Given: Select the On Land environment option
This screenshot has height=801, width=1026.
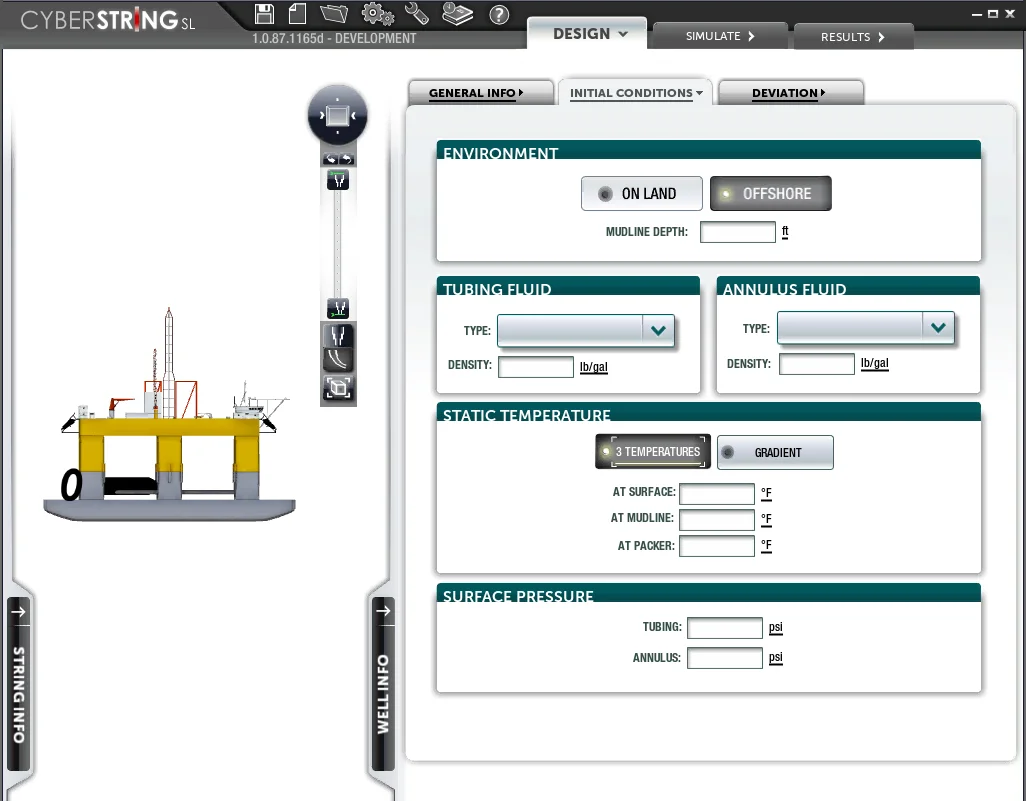Looking at the screenshot, I should pyautogui.click(x=641, y=194).
